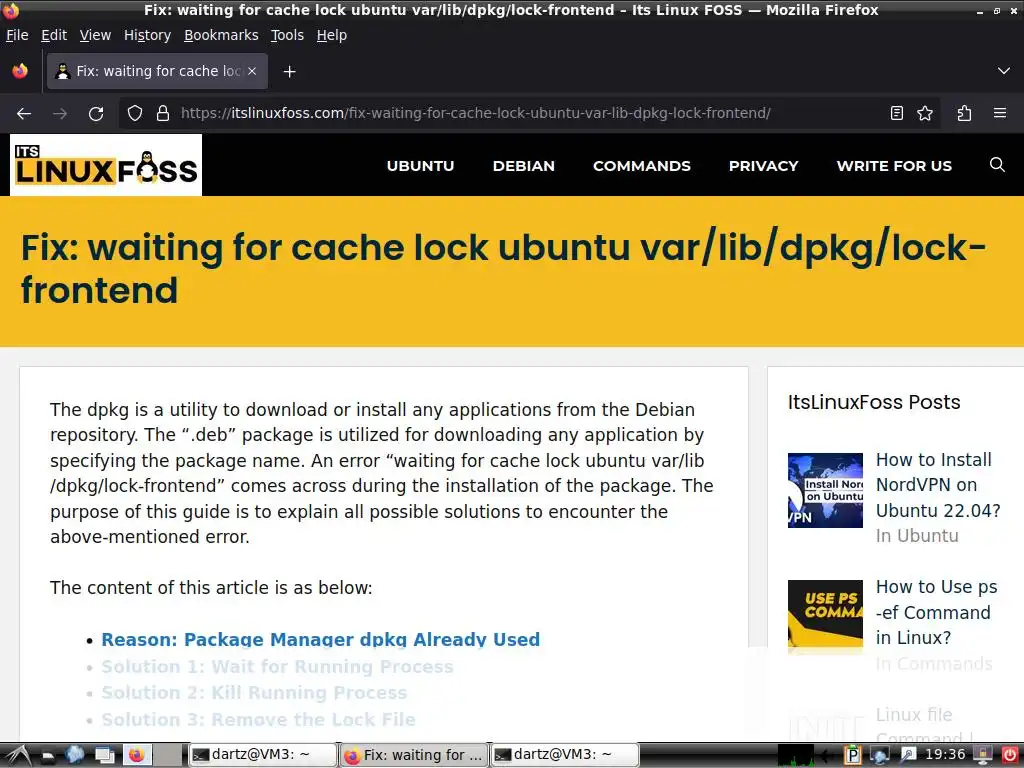This screenshot has height=768, width=1024.
Task: Bookmark this page with the star
Action: point(925,113)
